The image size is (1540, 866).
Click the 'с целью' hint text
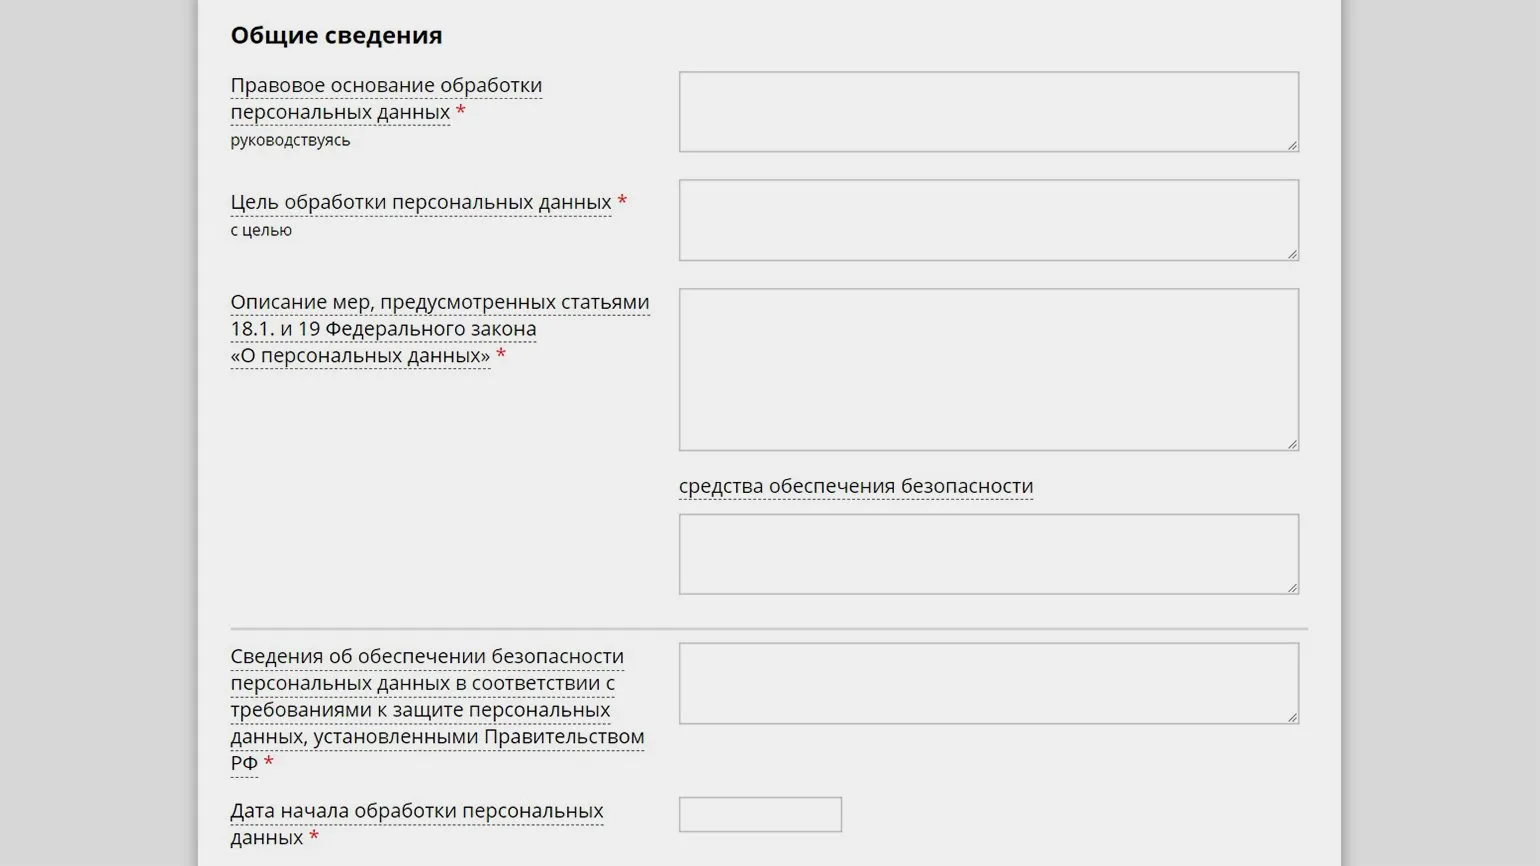click(x=261, y=230)
